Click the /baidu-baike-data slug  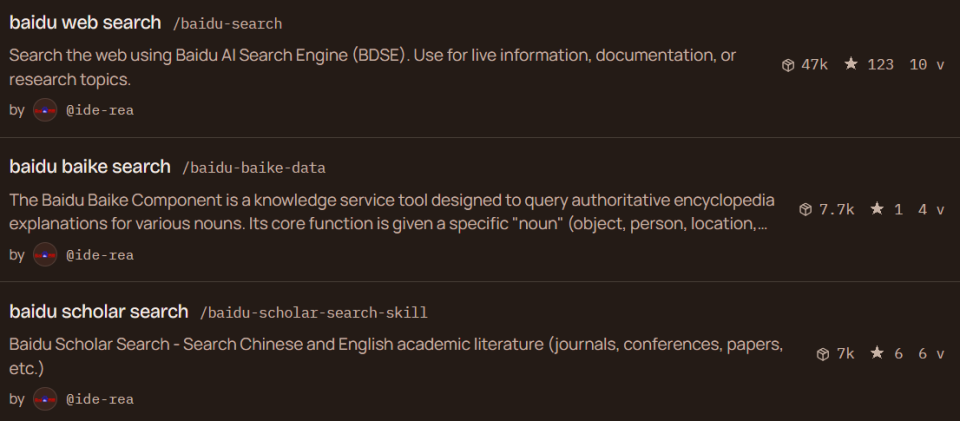(253, 168)
